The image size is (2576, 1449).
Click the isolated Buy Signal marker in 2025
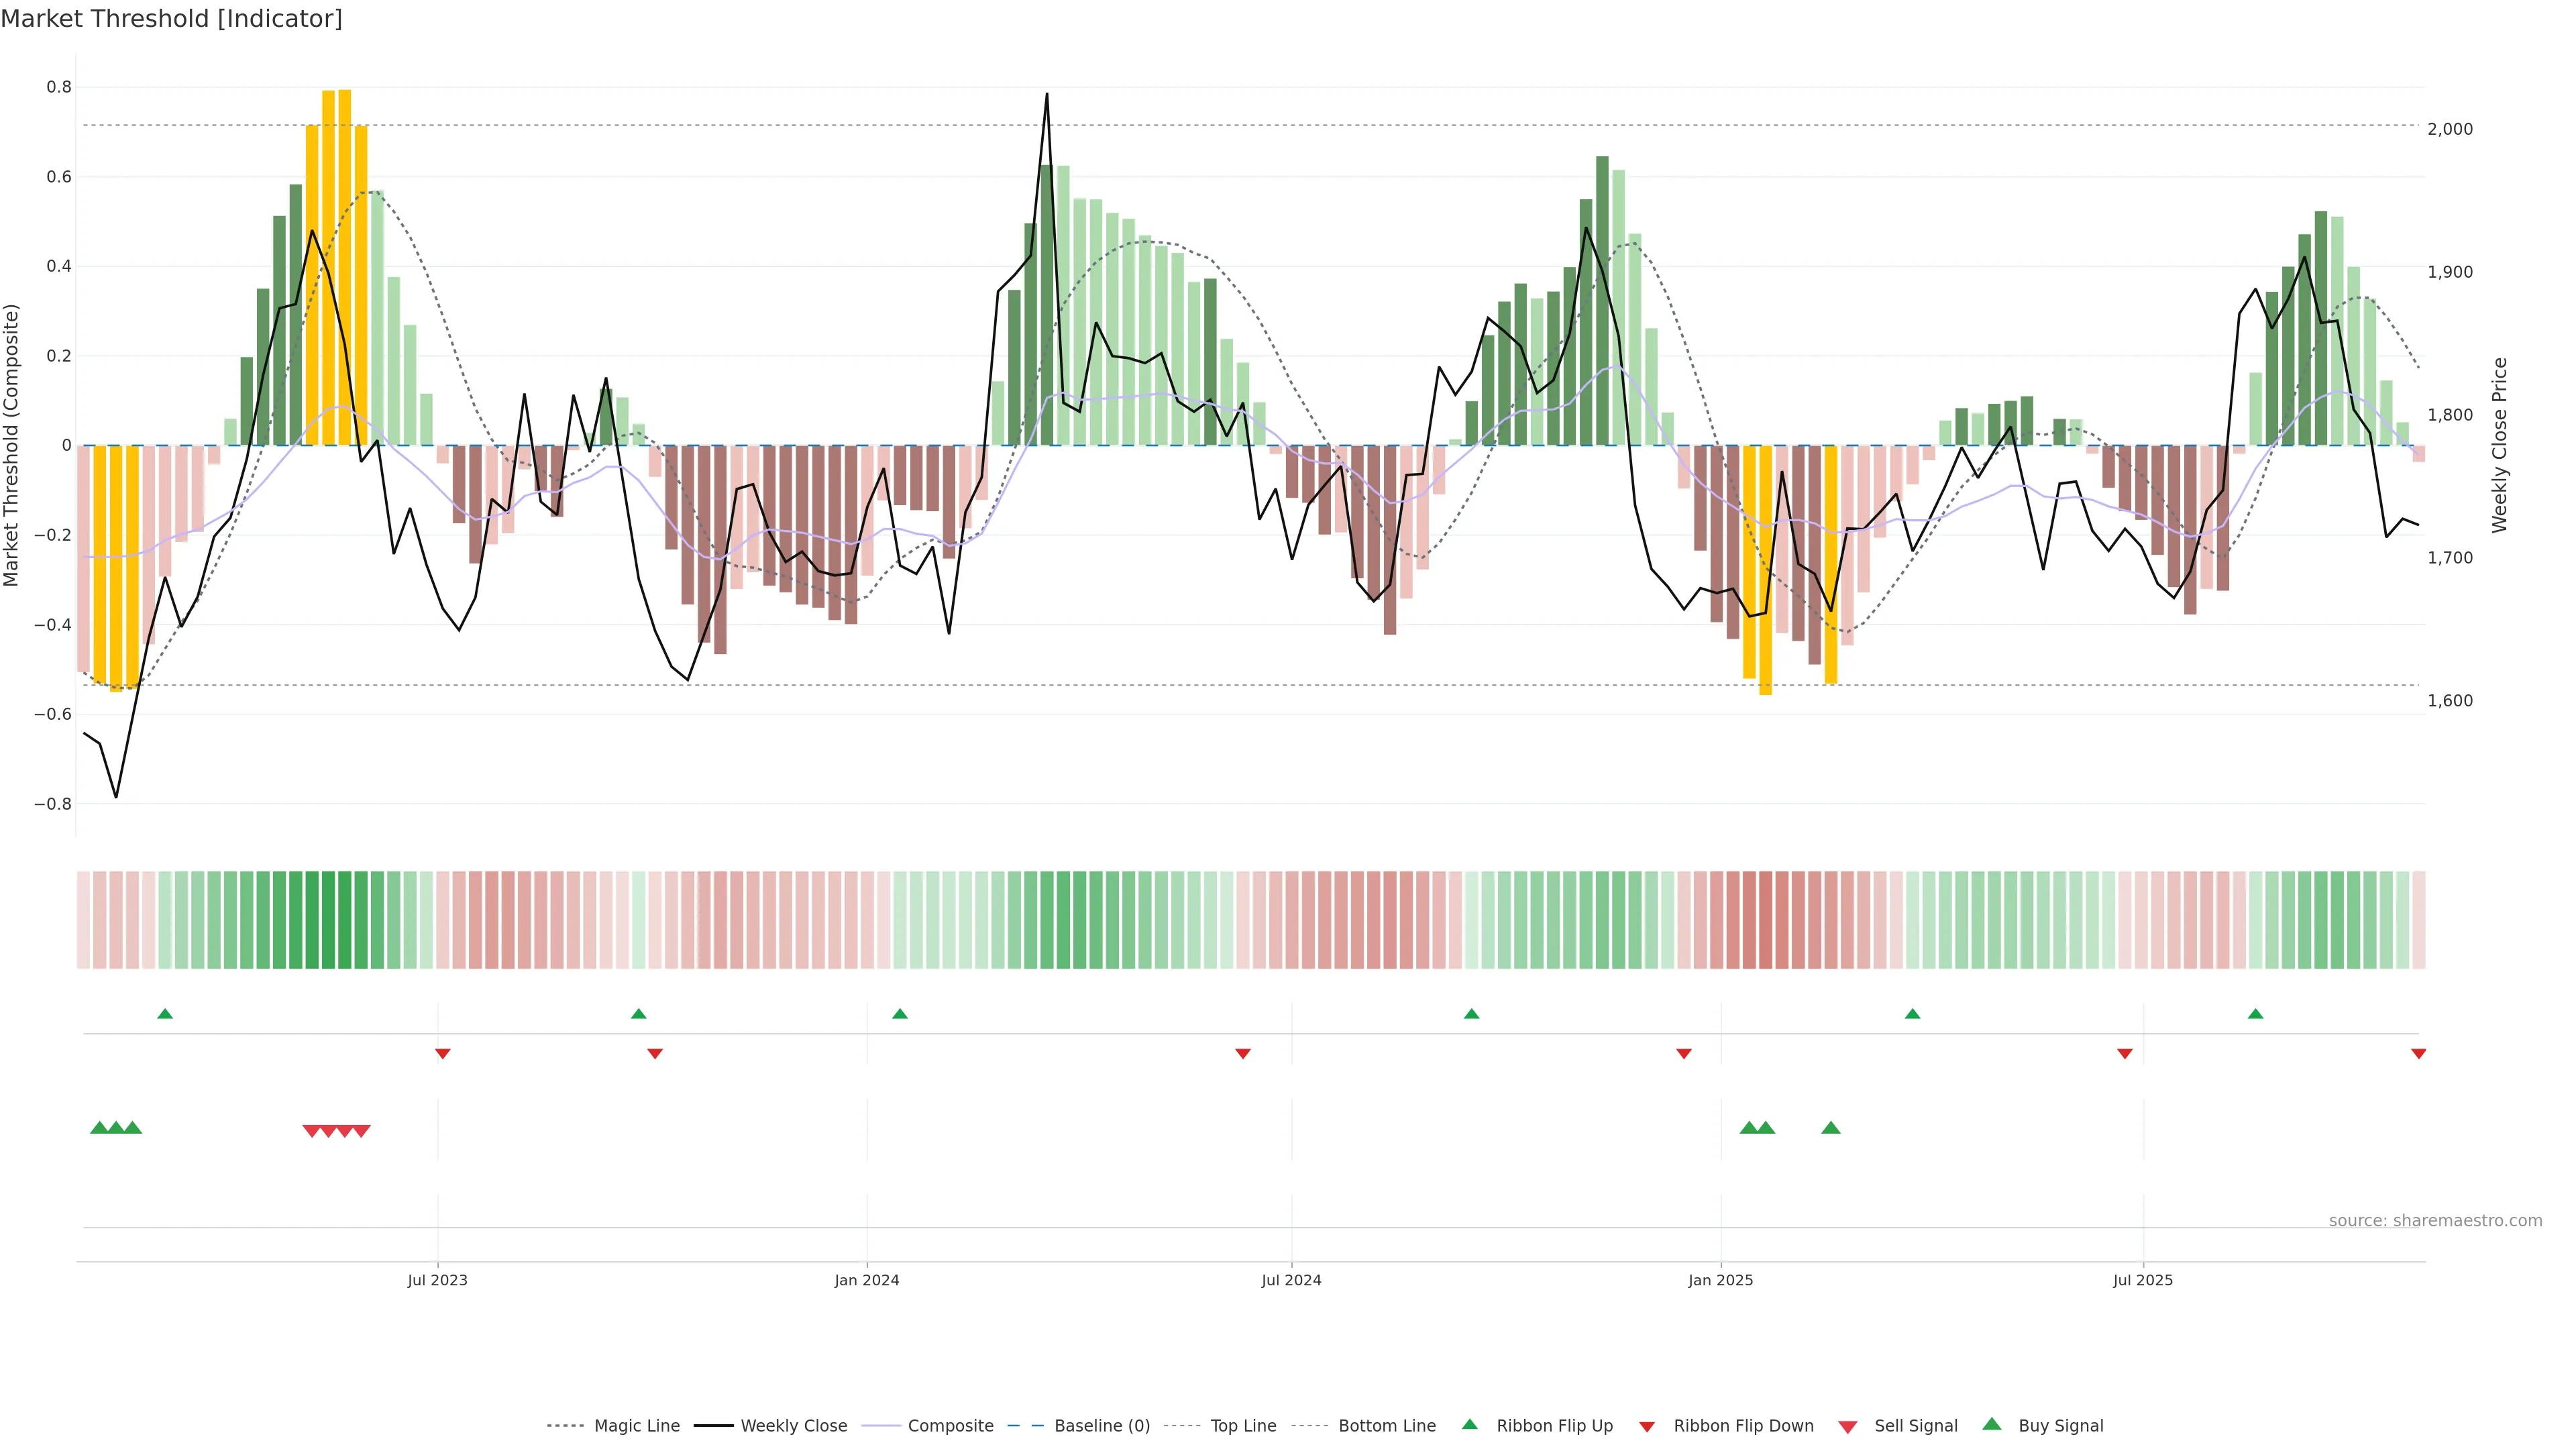(x=1831, y=1128)
